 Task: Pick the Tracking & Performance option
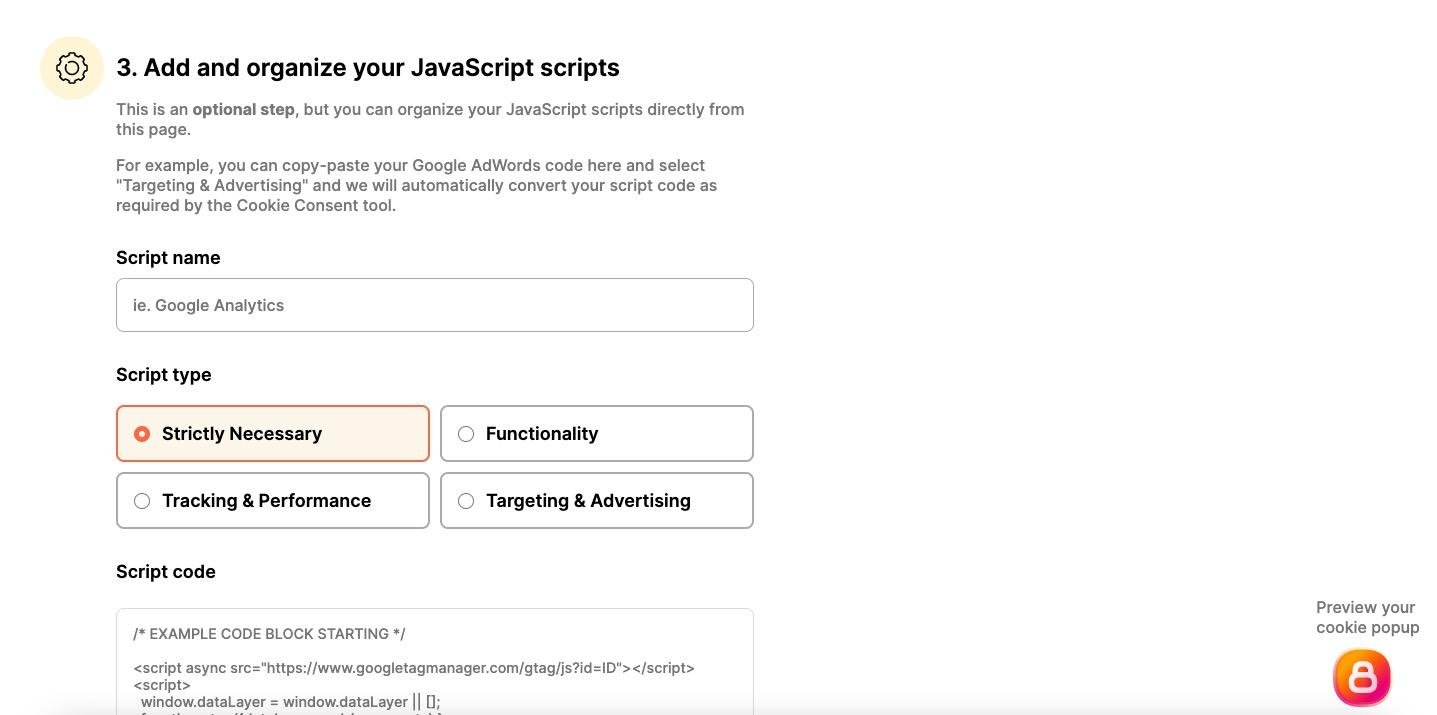click(x=273, y=501)
